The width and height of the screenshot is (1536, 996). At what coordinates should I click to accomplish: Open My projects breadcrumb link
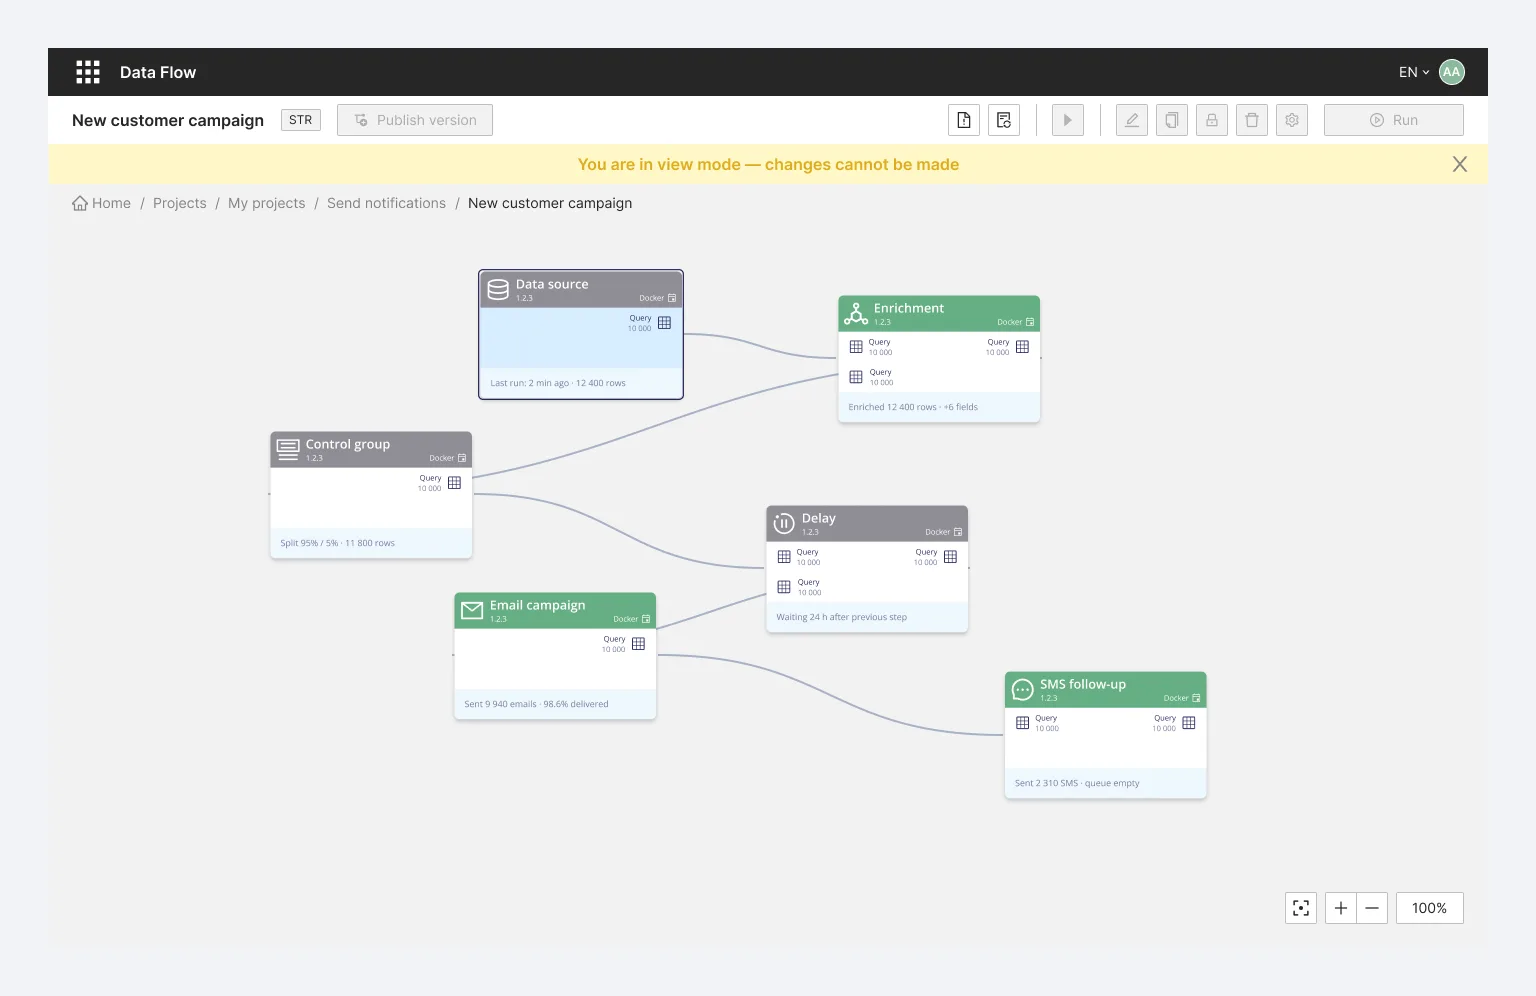tap(267, 203)
